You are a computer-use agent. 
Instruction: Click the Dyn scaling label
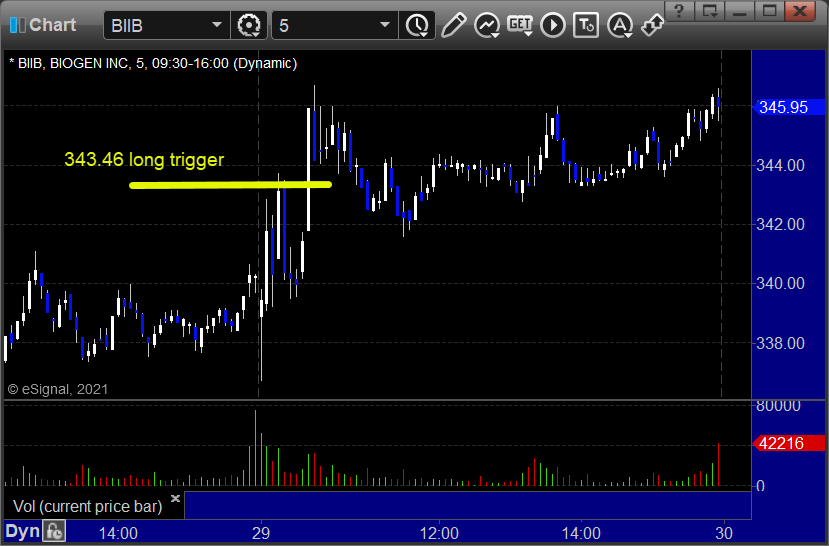[x=22, y=532]
